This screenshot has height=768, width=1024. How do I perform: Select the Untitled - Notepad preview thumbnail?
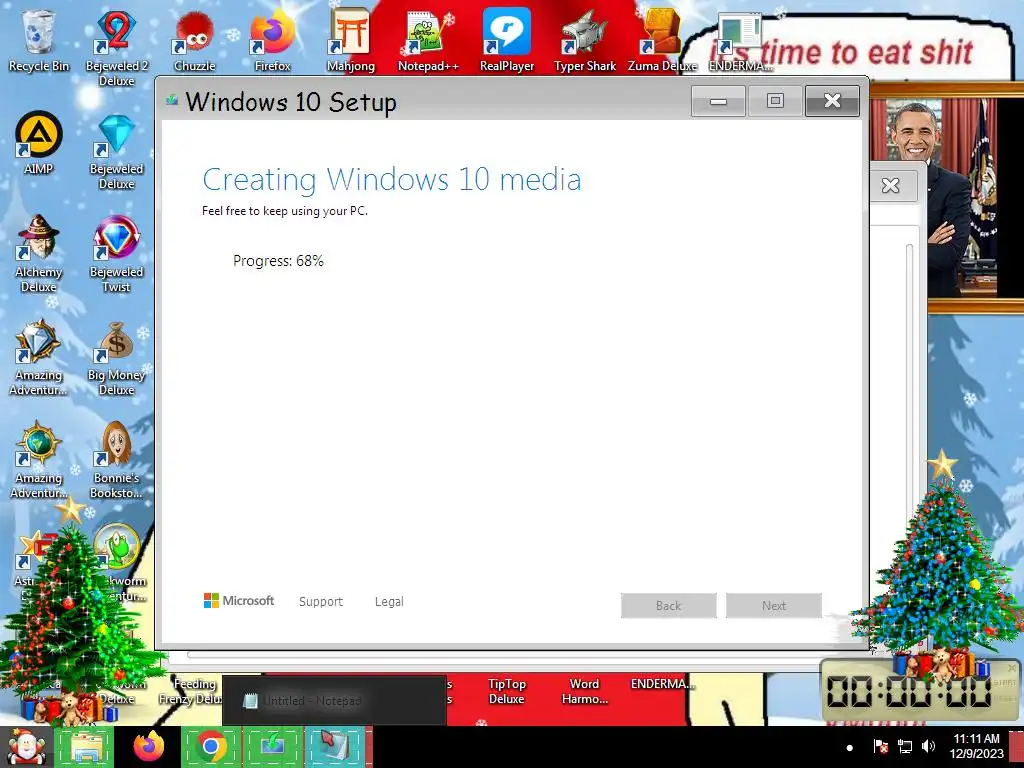pos(334,701)
